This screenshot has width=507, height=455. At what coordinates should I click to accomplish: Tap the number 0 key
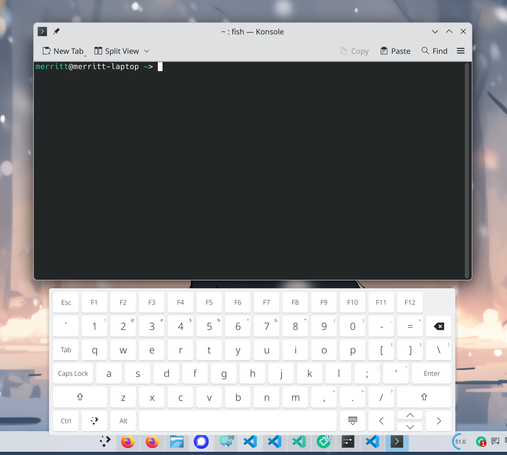point(352,326)
